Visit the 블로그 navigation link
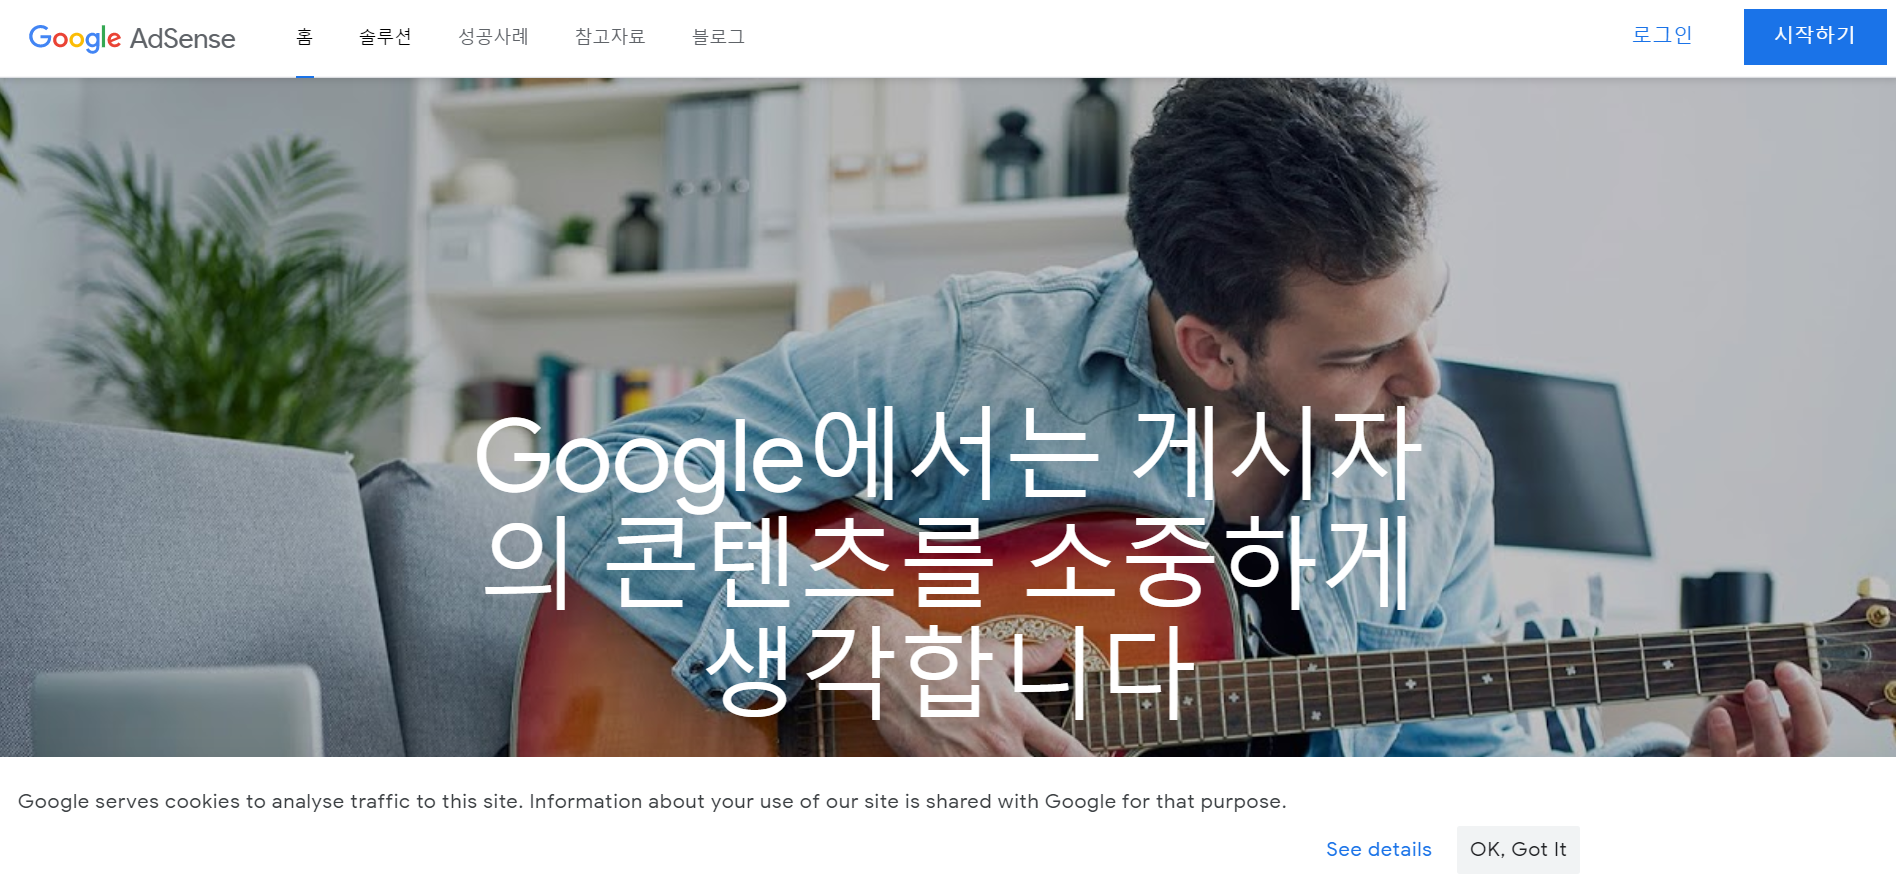1896x894 pixels. 718,37
